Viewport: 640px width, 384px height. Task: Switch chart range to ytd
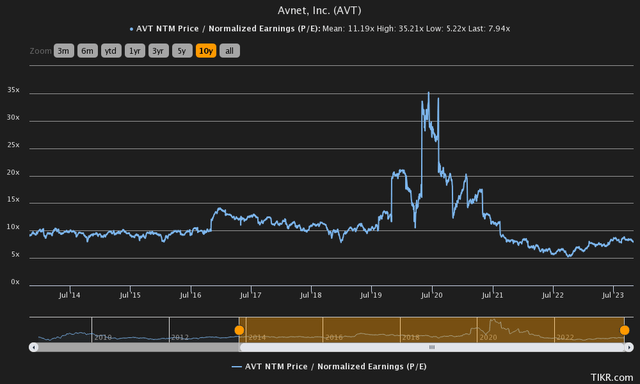coord(111,51)
